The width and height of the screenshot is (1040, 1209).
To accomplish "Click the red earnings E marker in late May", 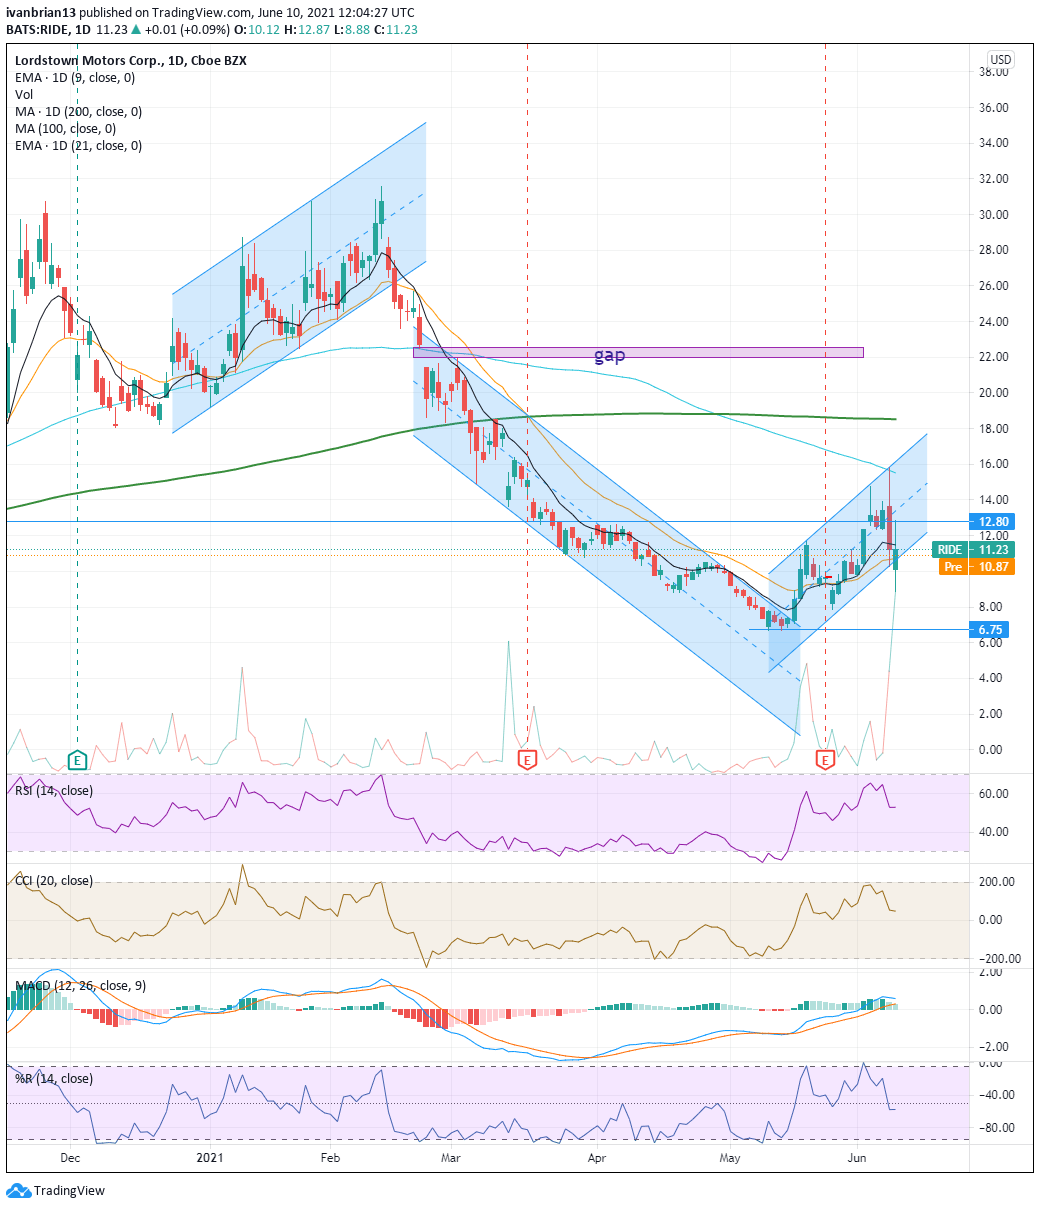I will [x=825, y=760].
